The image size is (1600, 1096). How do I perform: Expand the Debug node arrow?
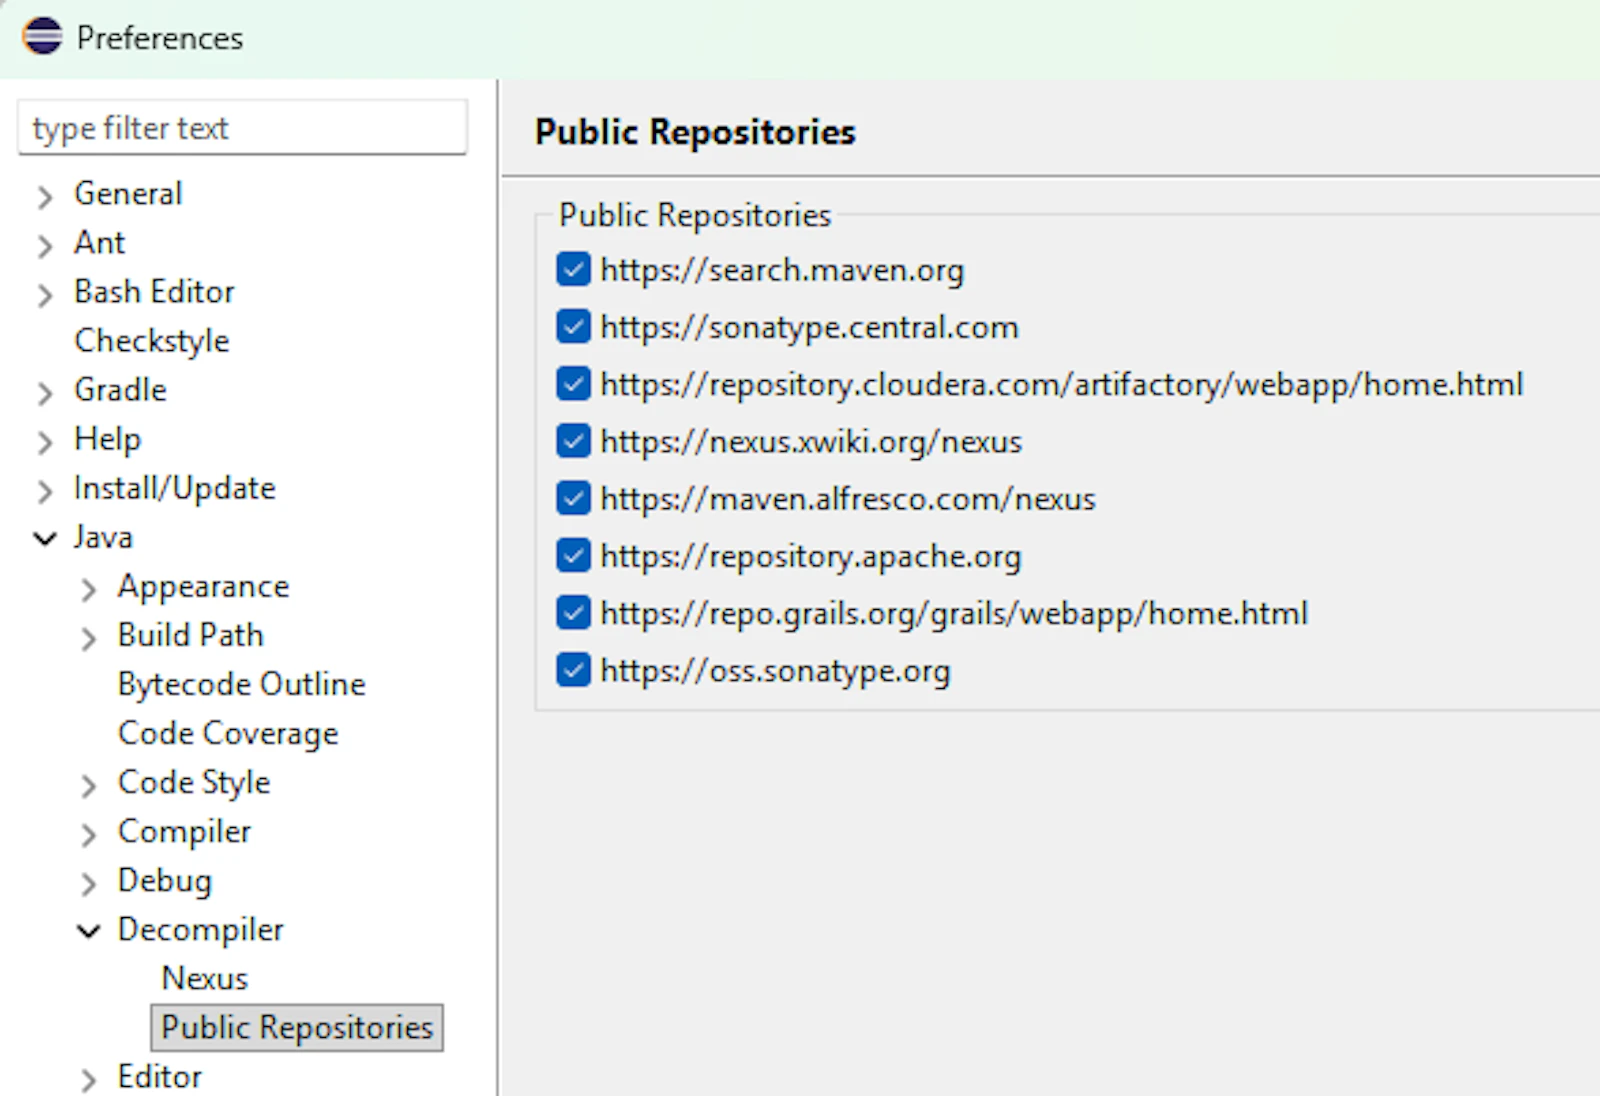(88, 883)
